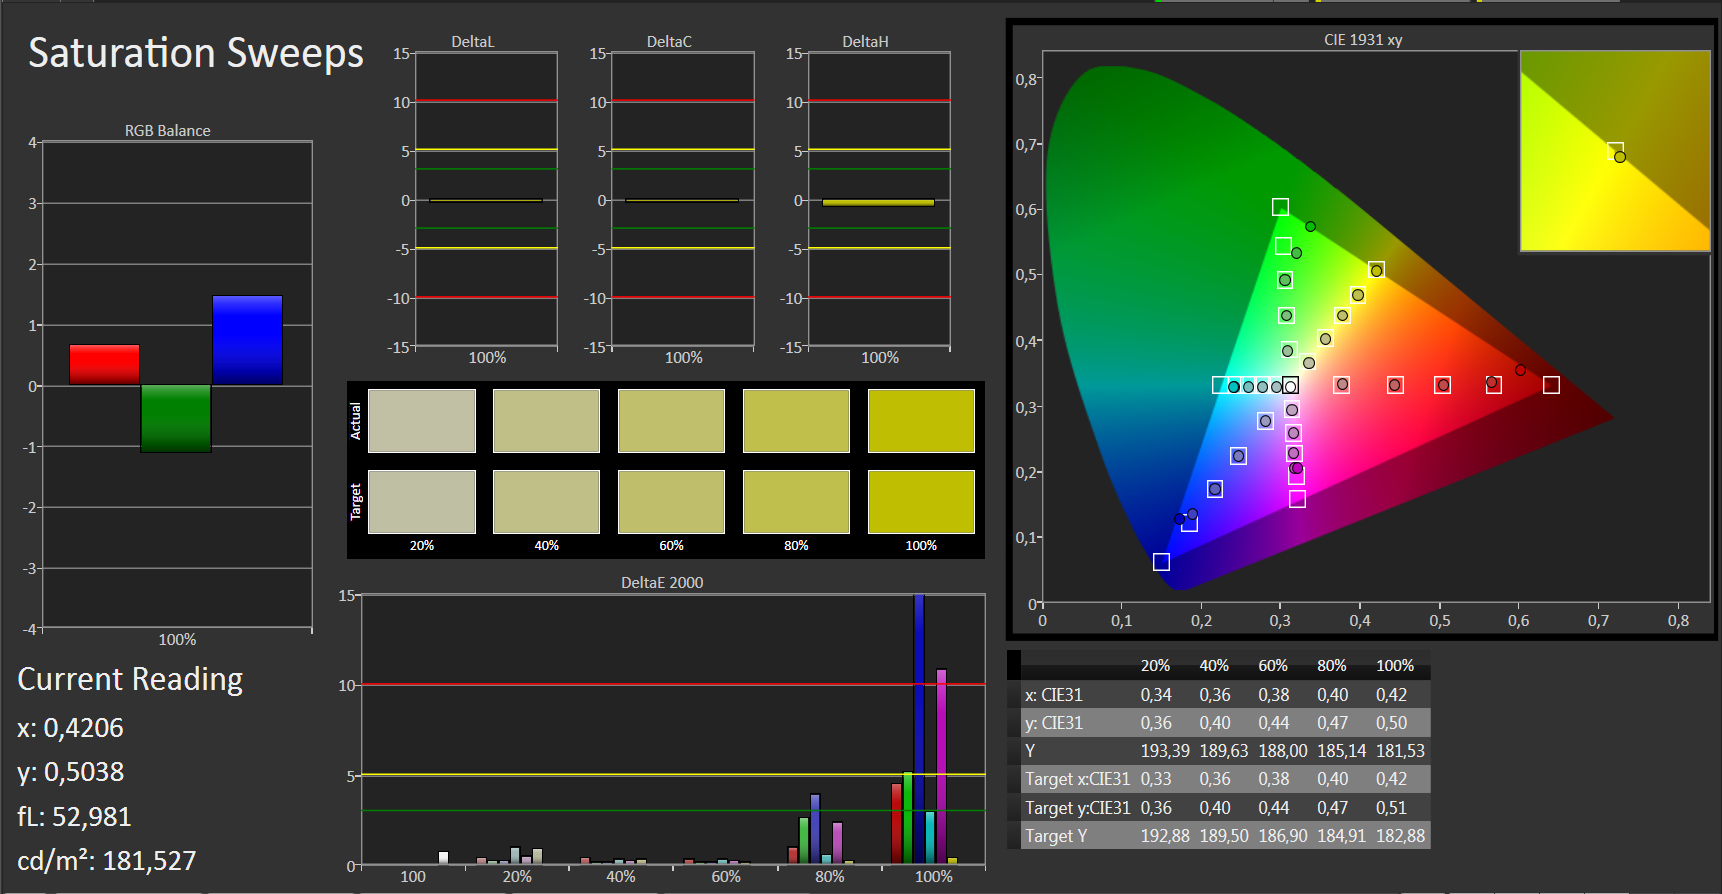Image resolution: width=1722 pixels, height=894 pixels.
Task: Click the 100% yellow target square in CIE diagram
Action: click(x=1376, y=270)
